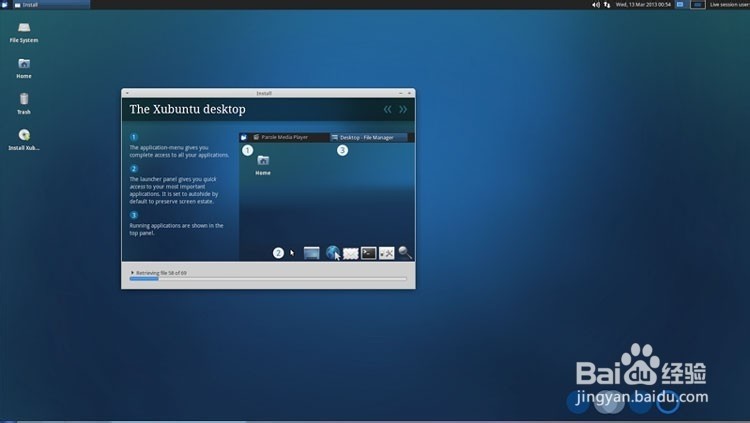Screen dimensions: 750x423
Task: Click the installation progress bar
Action: click(x=268, y=279)
